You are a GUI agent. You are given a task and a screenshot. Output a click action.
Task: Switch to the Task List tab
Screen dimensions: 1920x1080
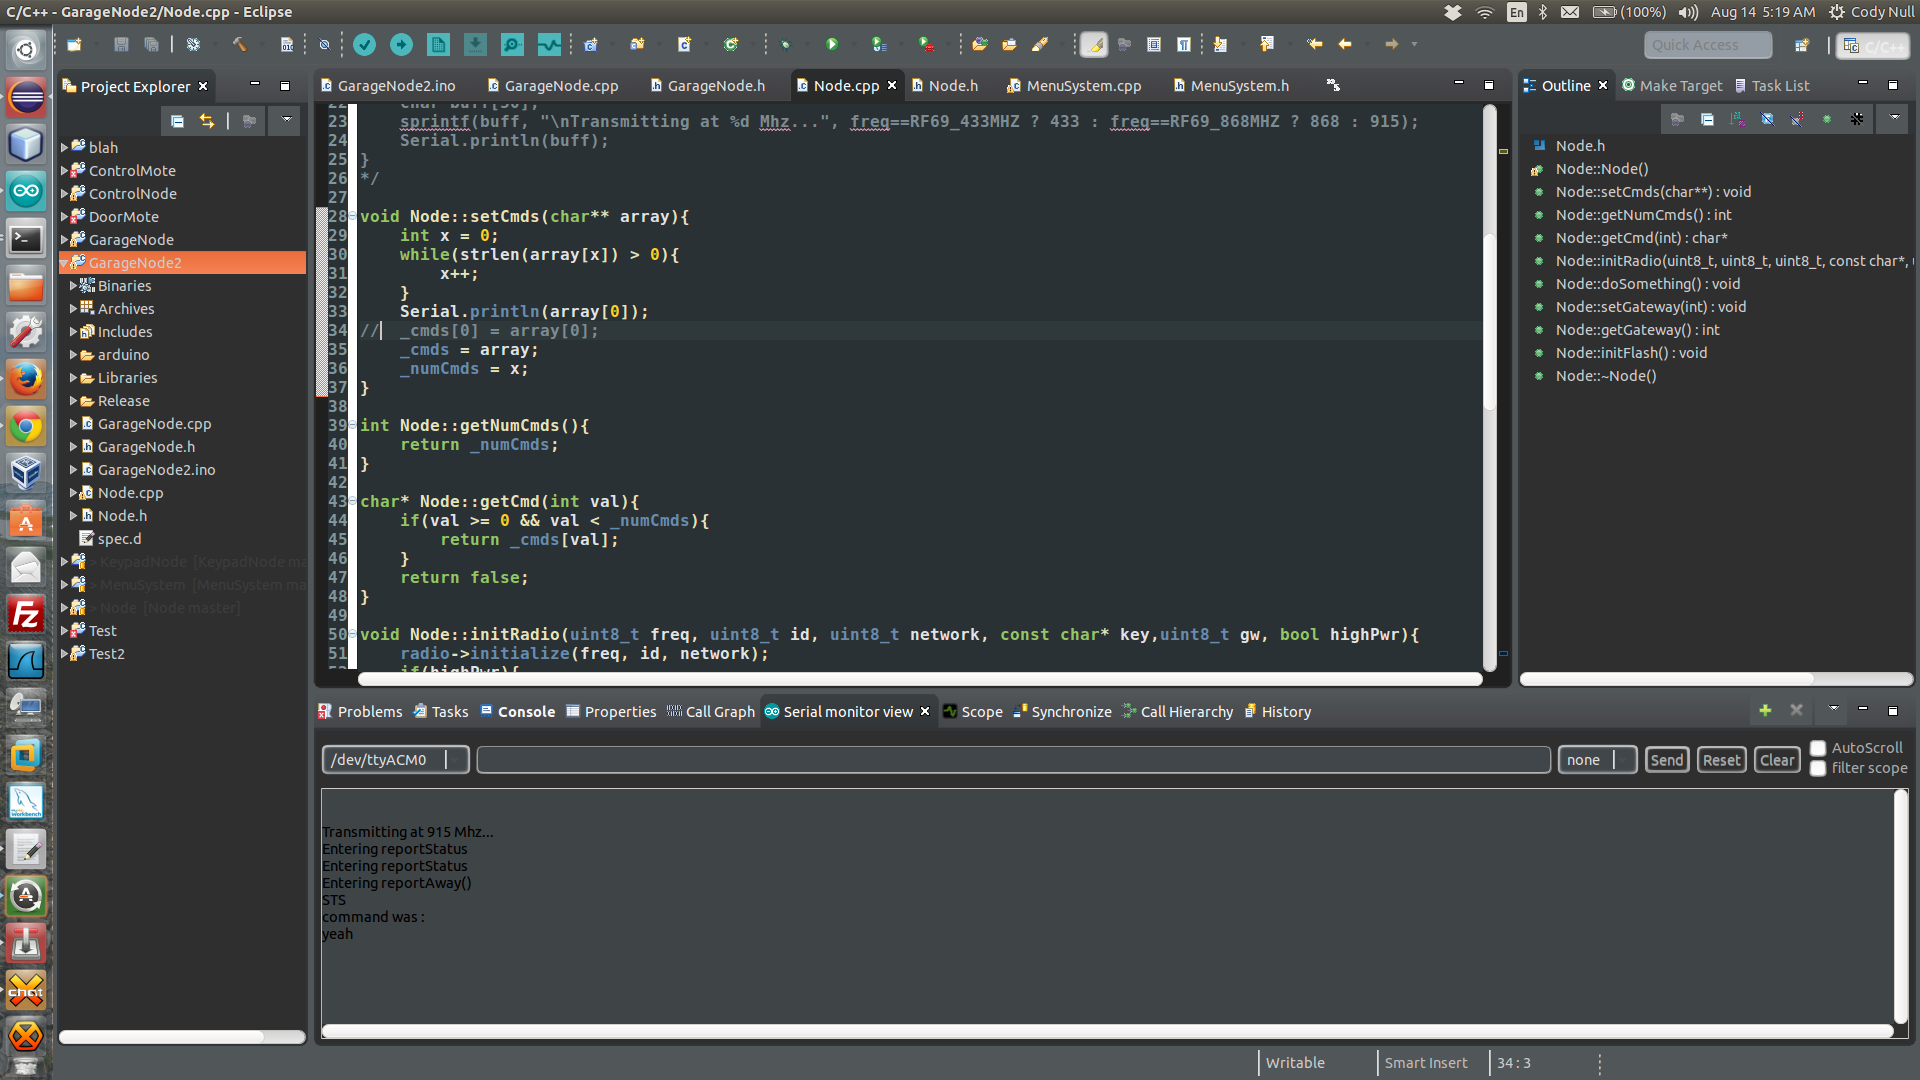pos(1771,86)
